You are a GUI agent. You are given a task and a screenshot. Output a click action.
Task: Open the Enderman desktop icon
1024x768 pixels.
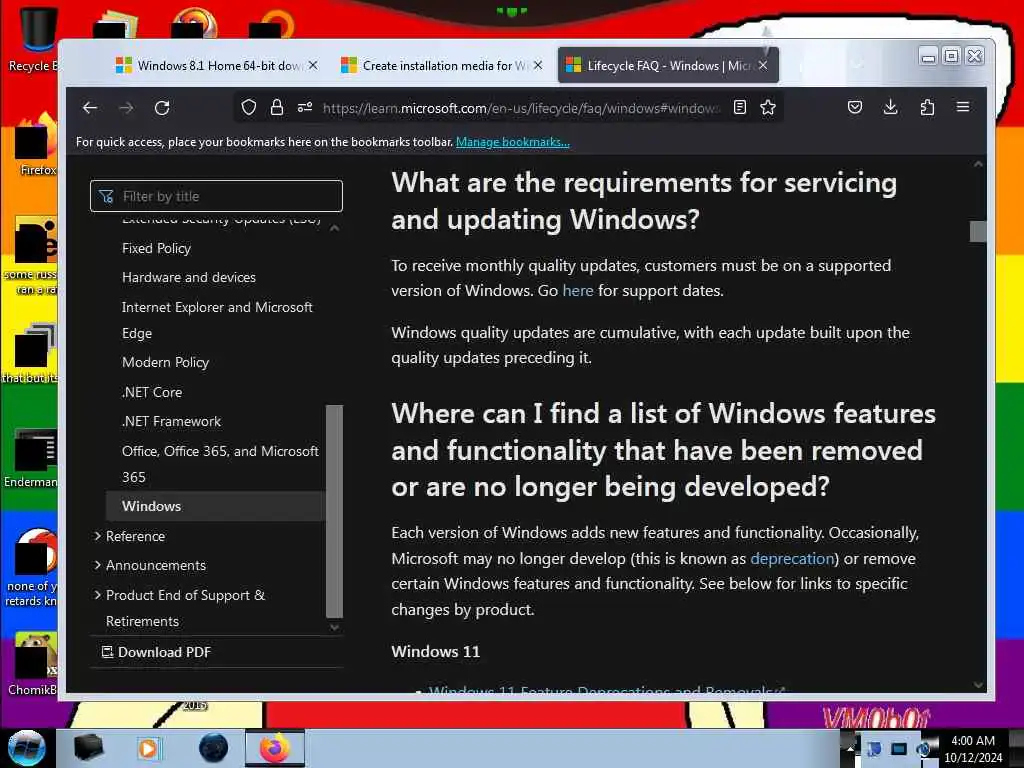coord(33,457)
